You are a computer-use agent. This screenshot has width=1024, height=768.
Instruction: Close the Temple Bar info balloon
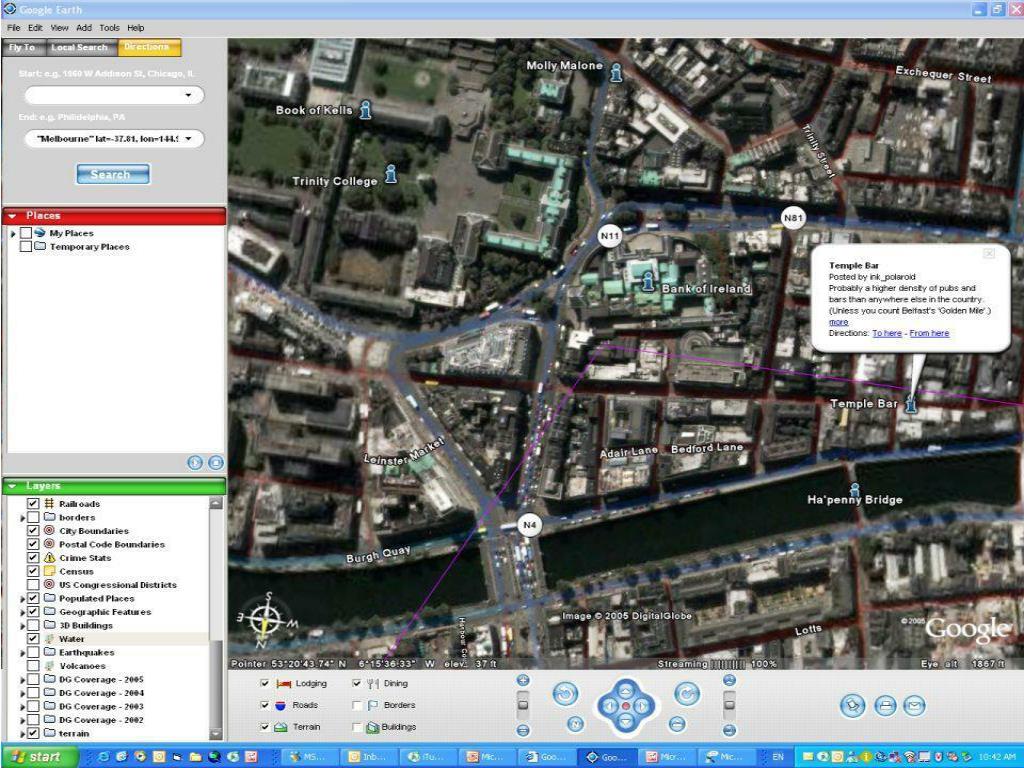coord(989,253)
